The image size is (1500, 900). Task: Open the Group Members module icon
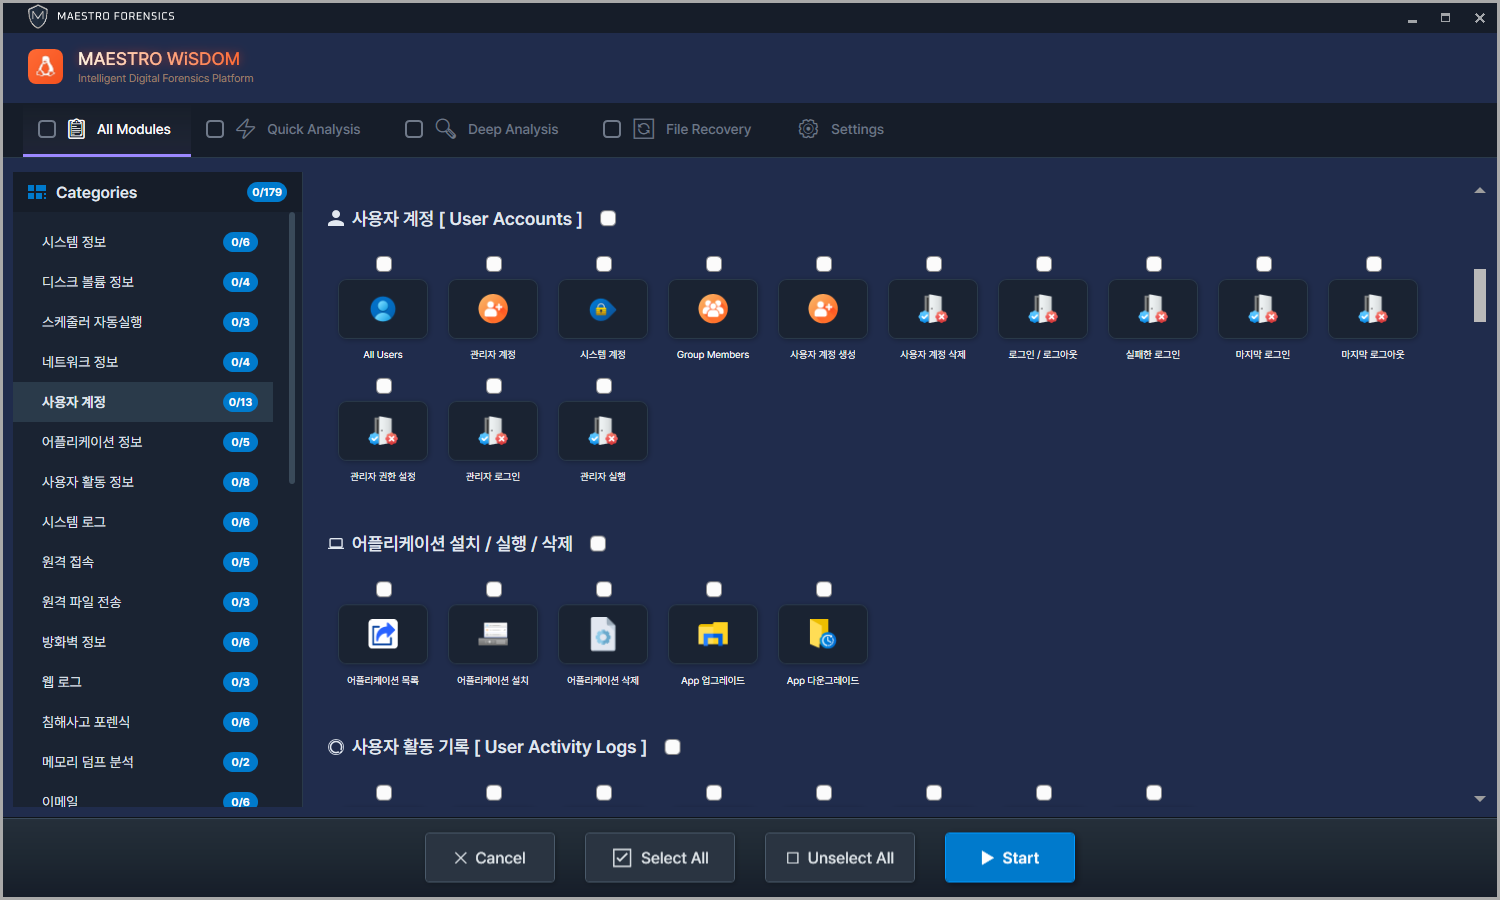tap(713, 310)
